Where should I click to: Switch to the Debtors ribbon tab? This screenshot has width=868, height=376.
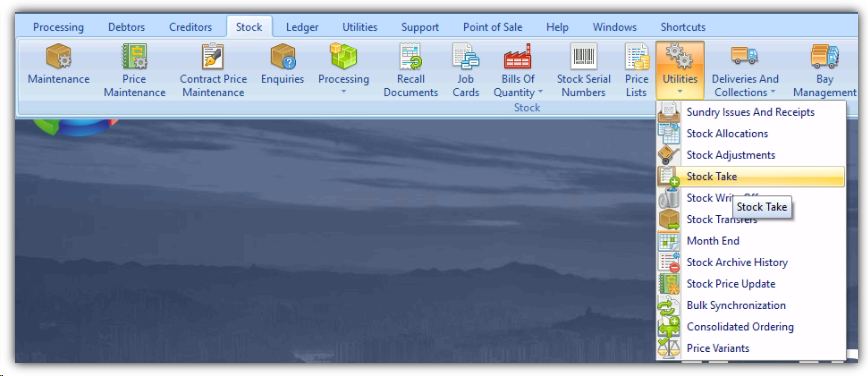click(126, 27)
